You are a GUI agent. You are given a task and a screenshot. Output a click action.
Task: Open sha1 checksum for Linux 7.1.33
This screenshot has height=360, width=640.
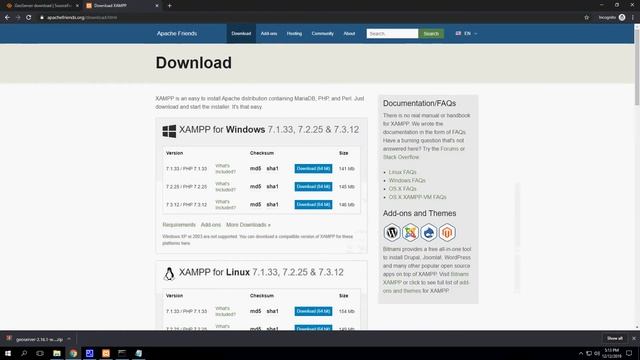[272, 311]
